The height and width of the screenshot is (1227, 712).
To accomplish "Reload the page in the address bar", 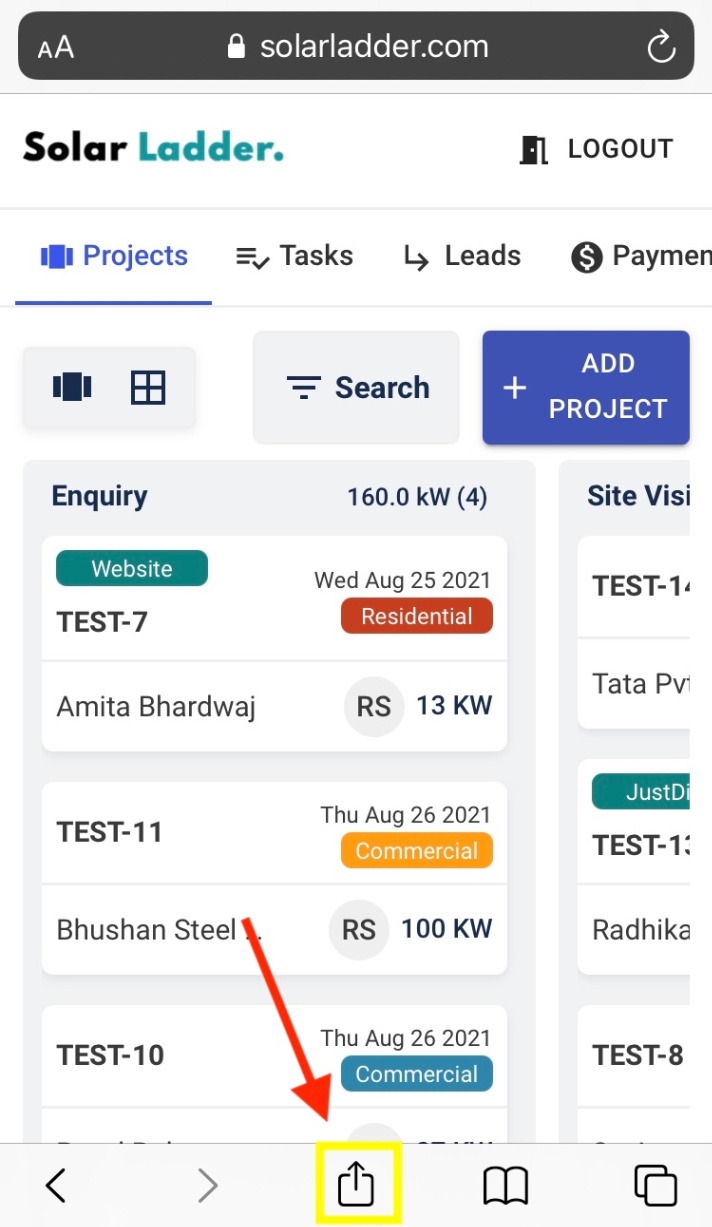I will 661,46.
